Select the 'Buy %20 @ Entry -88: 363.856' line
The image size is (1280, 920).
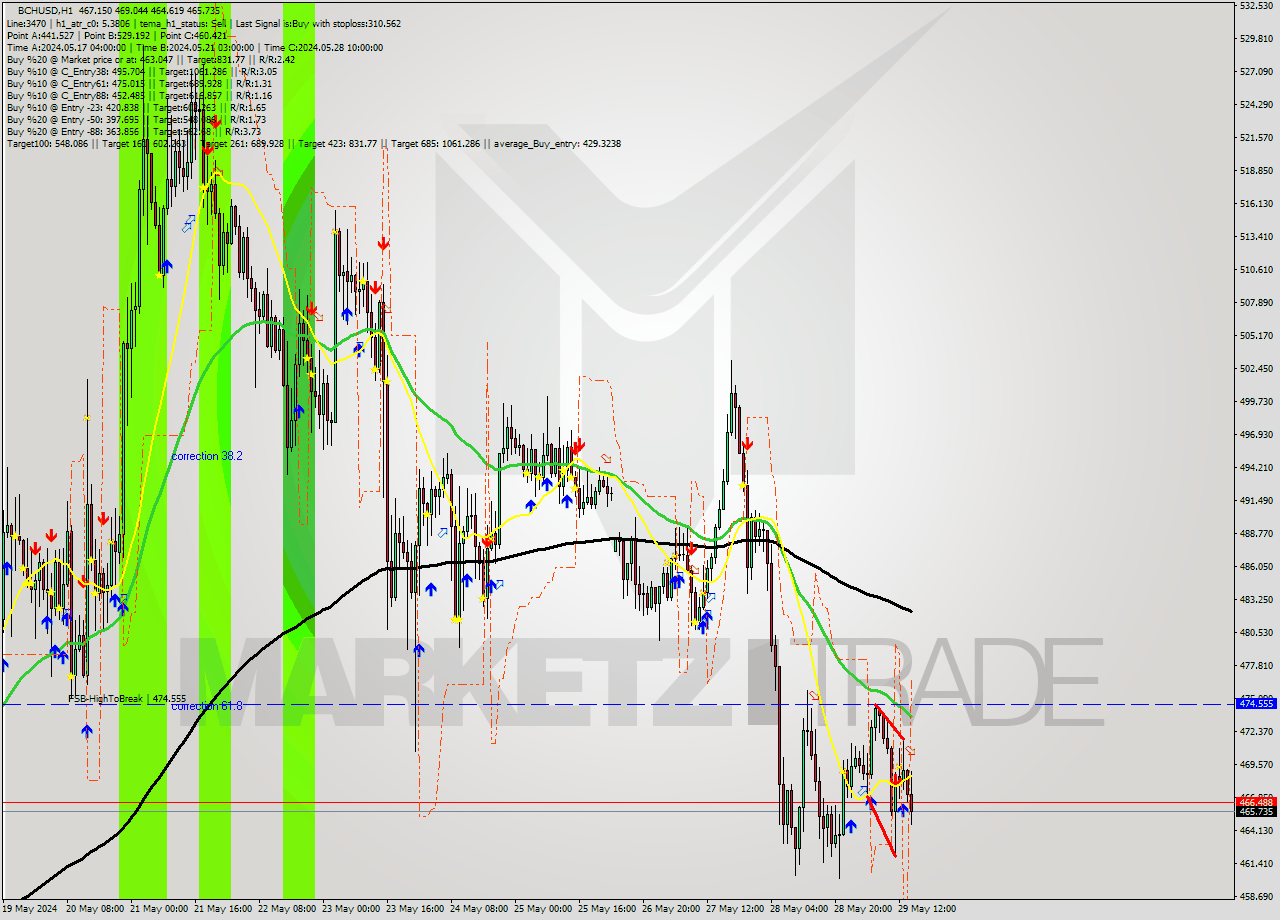tap(134, 131)
